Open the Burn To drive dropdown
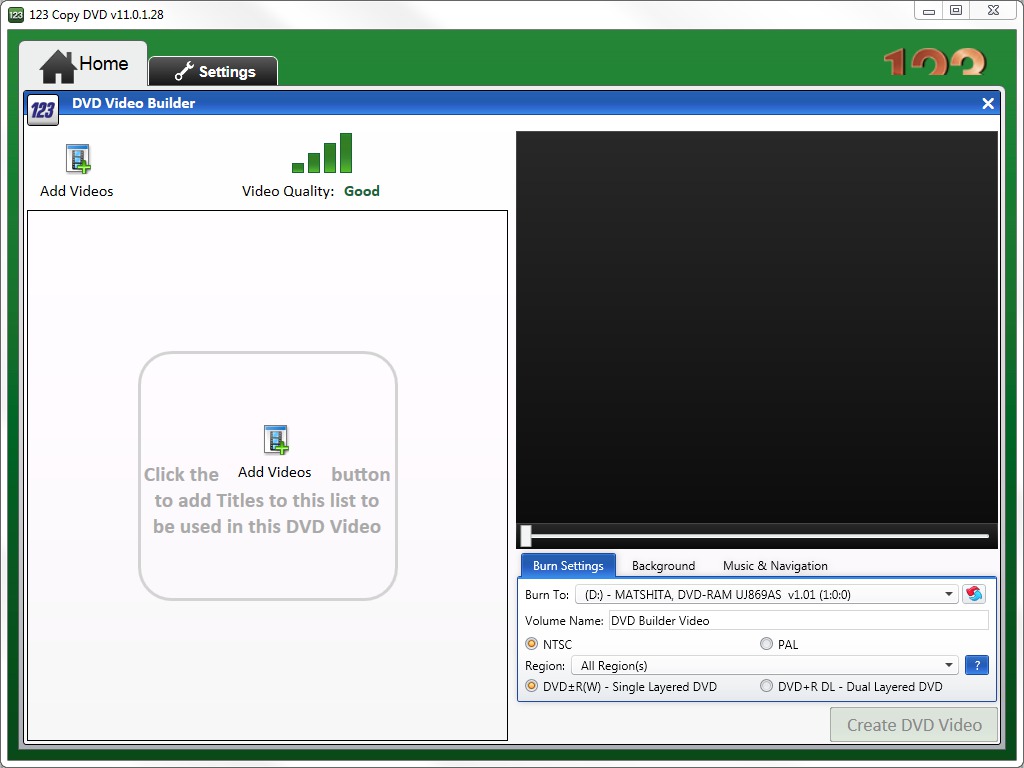1024x768 pixels. [x=766, y=594]
